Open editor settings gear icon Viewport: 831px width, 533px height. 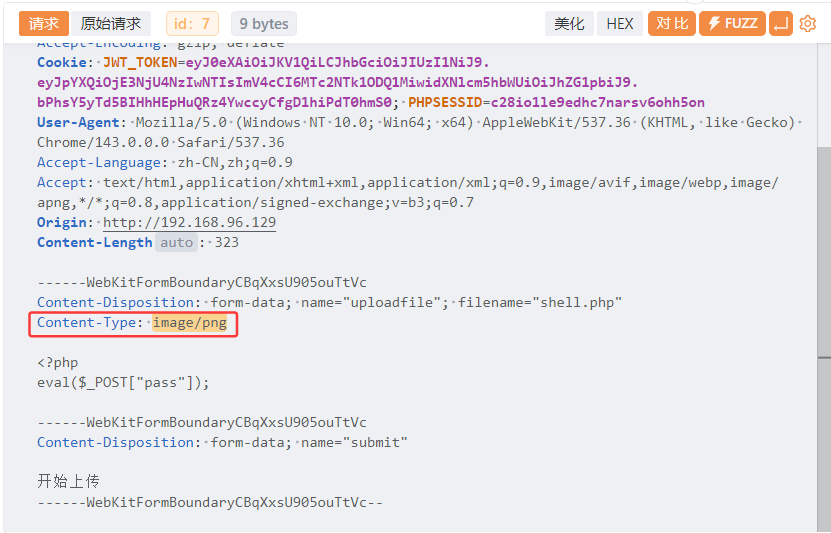point(808,23)
